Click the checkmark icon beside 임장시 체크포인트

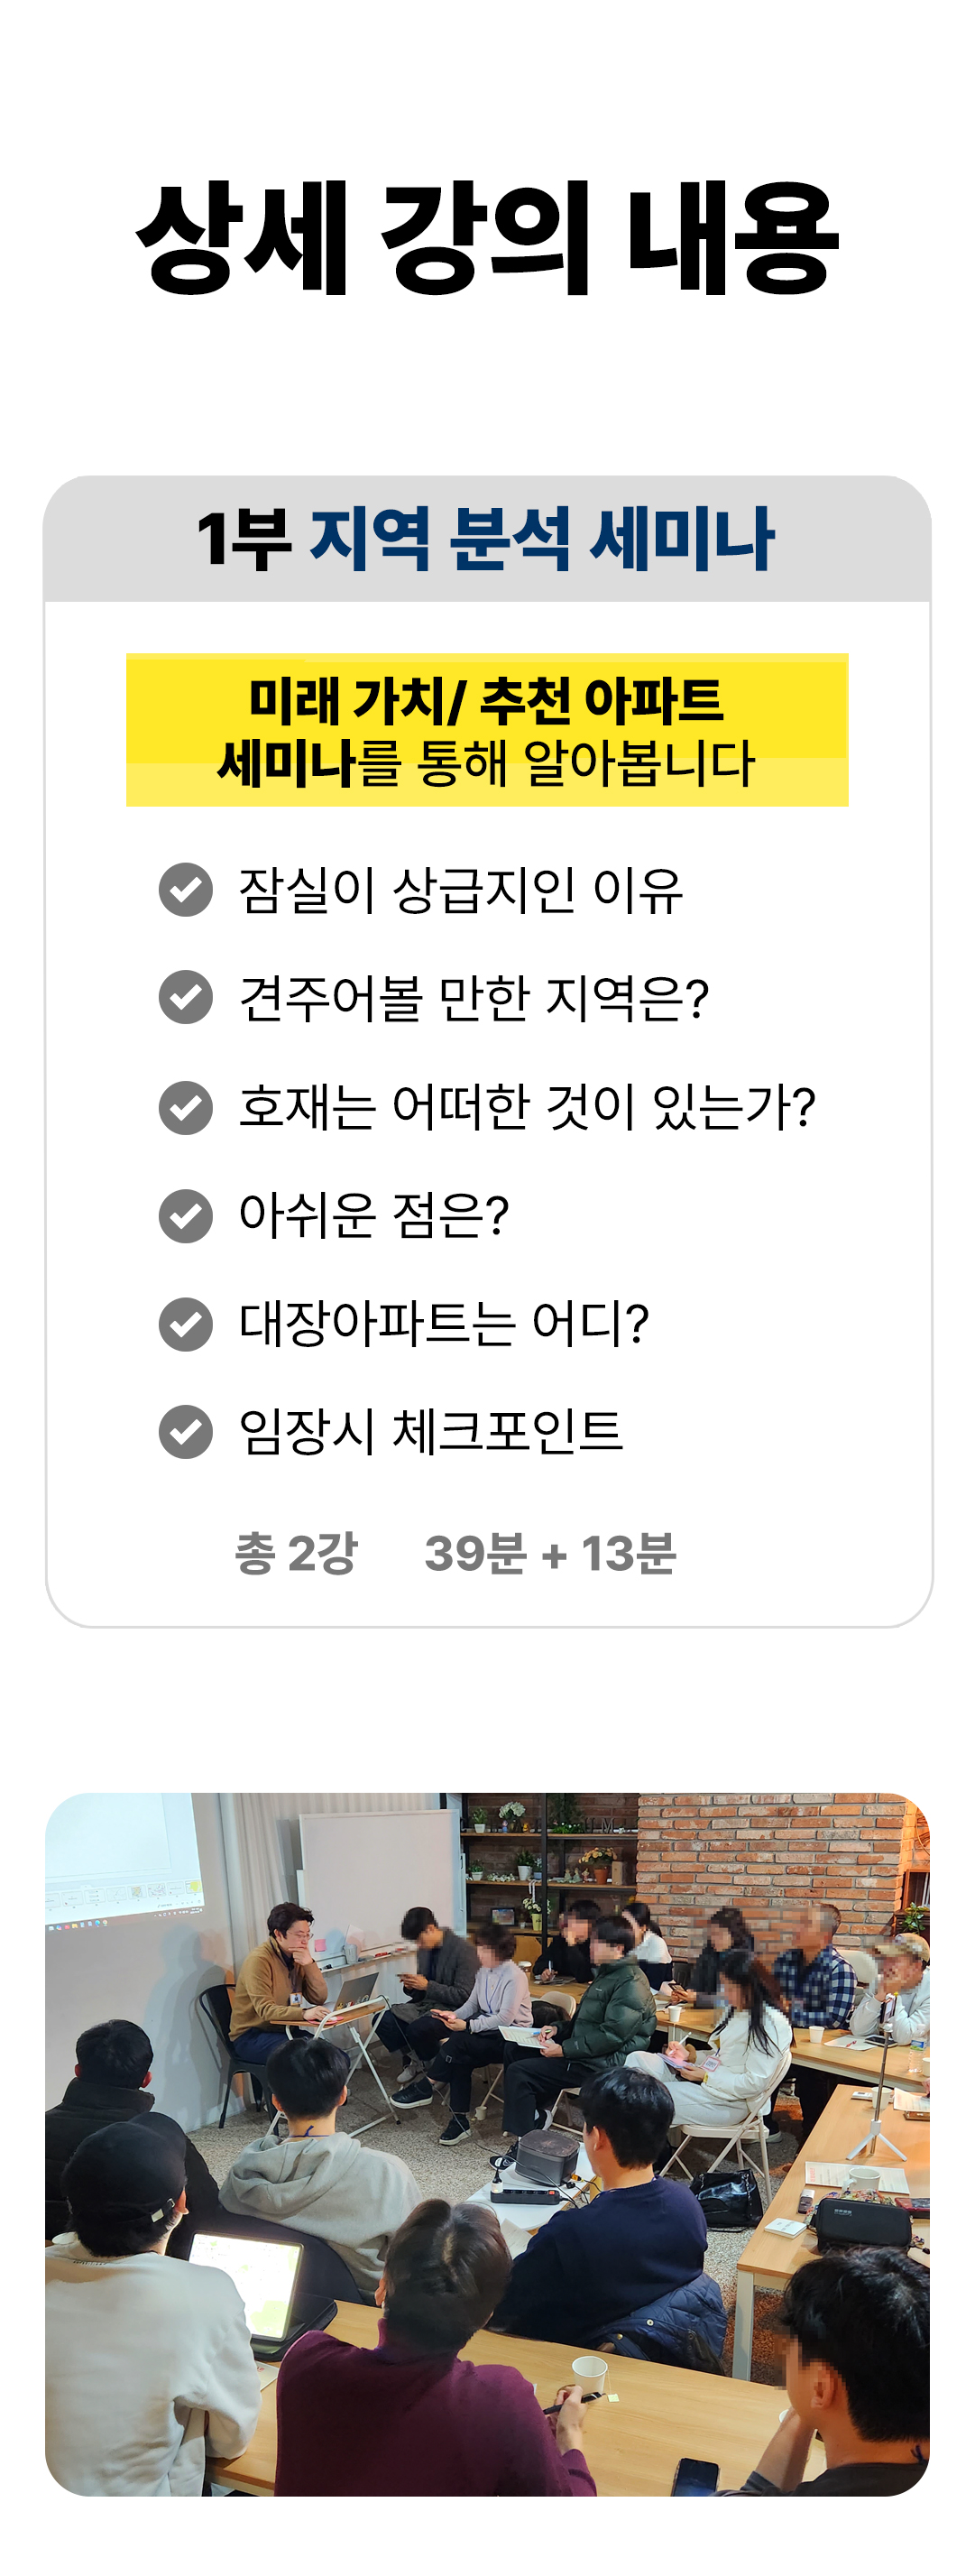[x=186, y=1432]
